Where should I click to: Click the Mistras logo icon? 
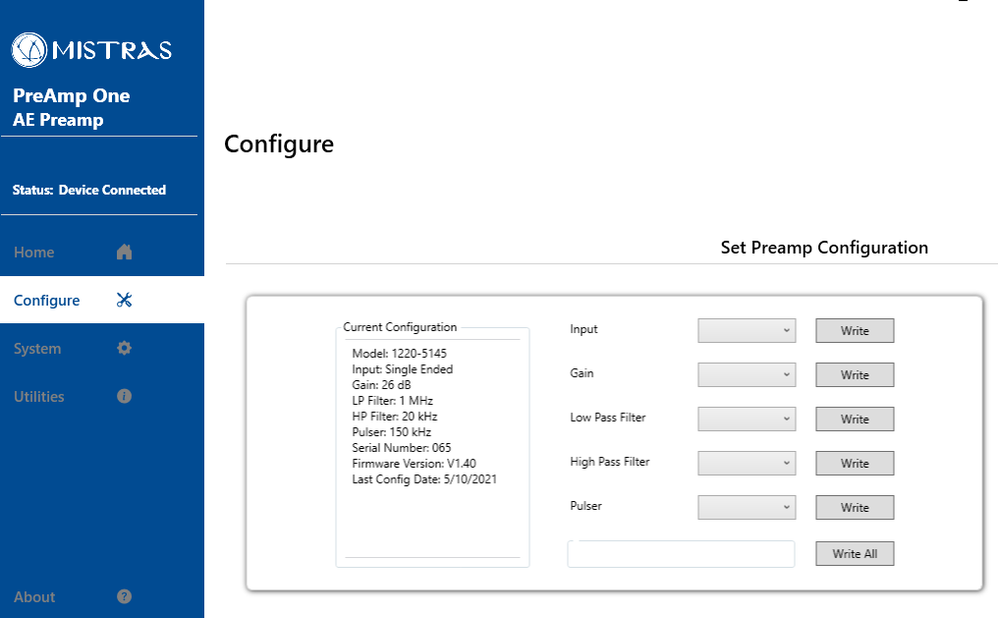[x=29, y=50]
